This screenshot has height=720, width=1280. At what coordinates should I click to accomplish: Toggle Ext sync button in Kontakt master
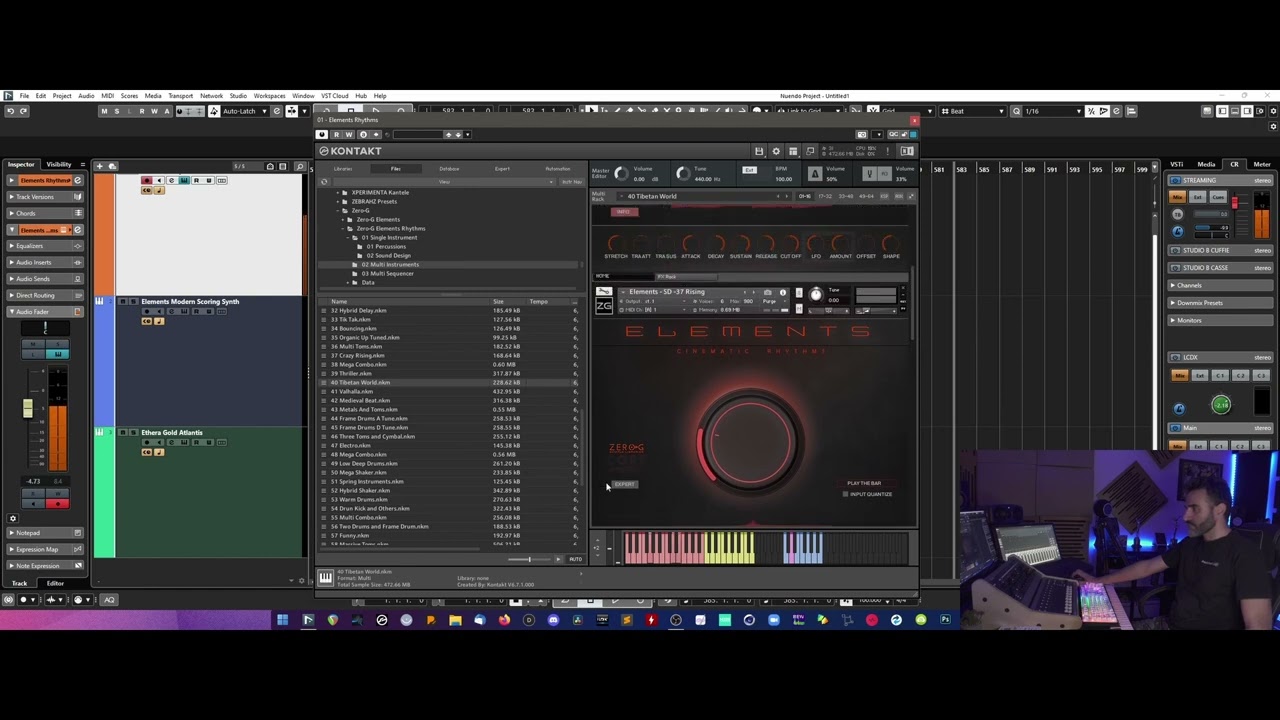coord(749,170)
